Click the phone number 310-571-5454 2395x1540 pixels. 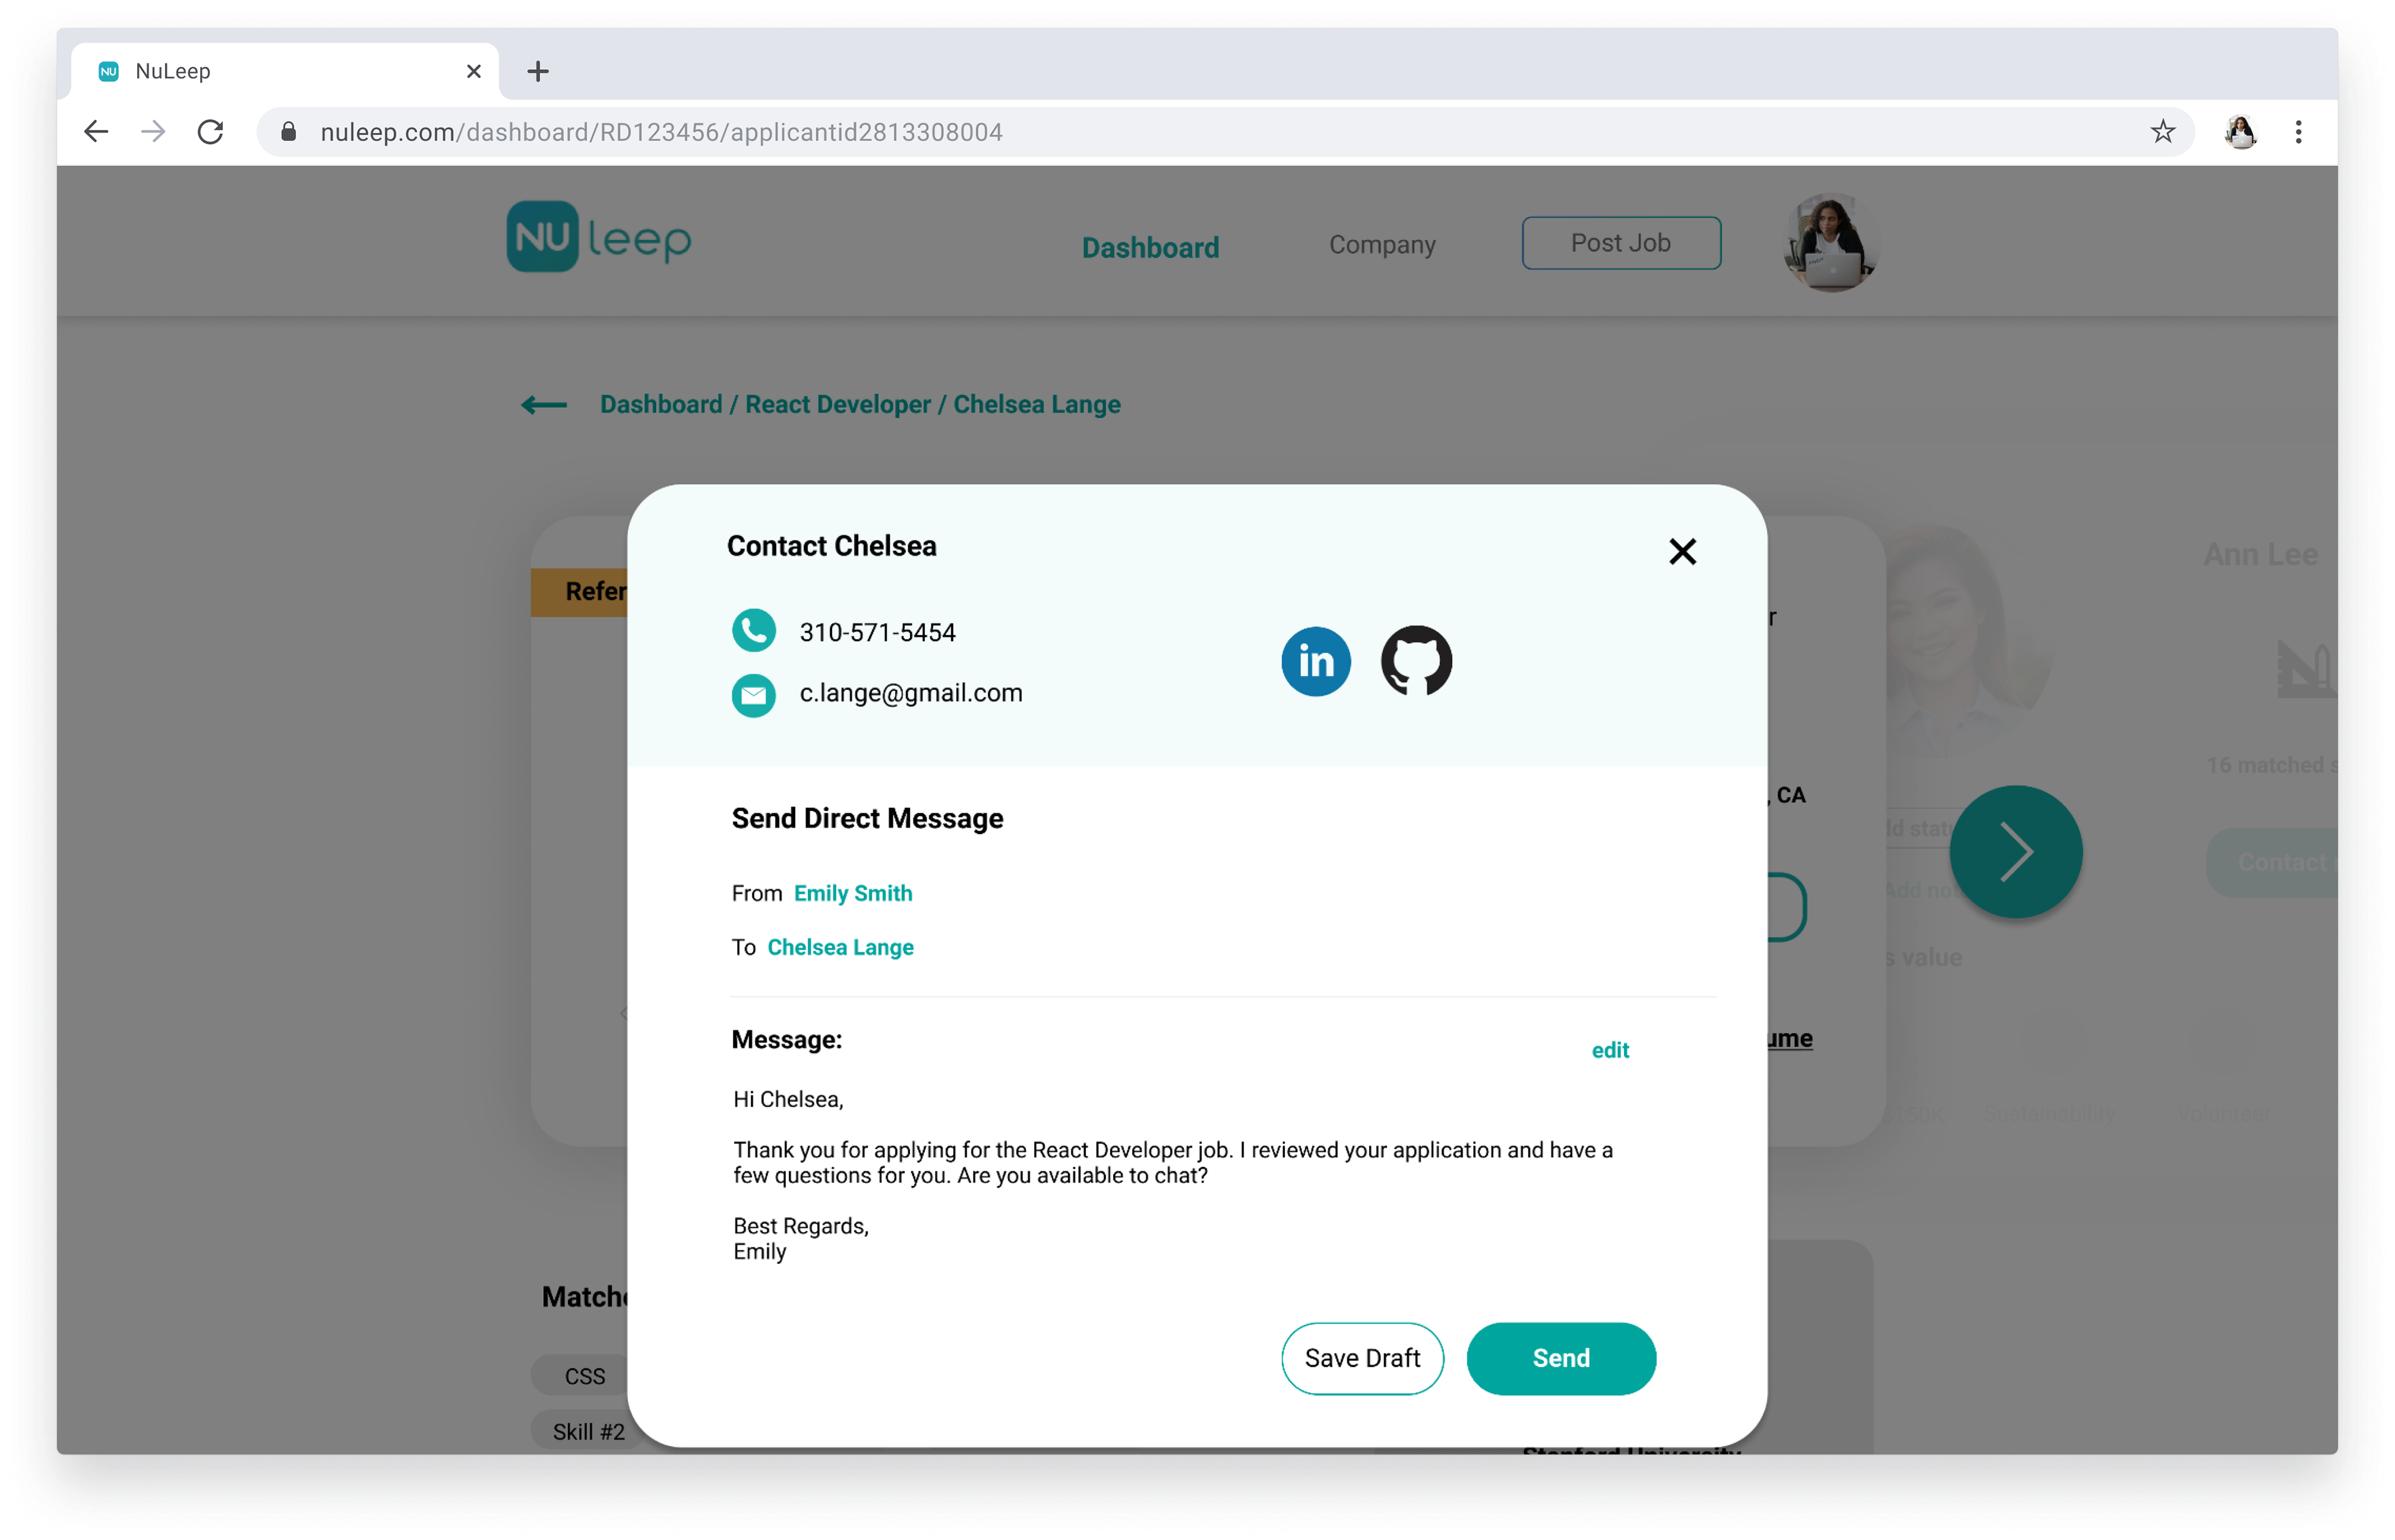(x=877, y=633)
